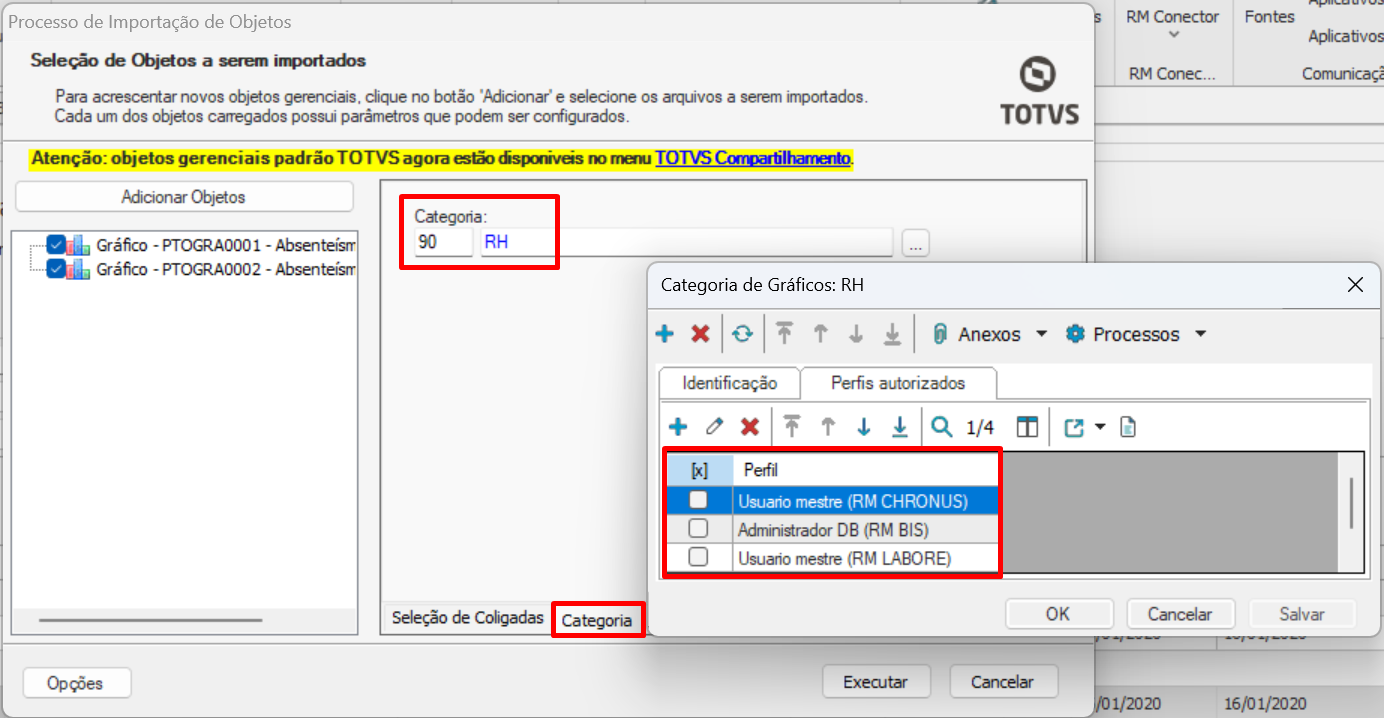Screen dimensions: 1384x718
Task: Check the Administrador DB (RM BIS) profile box
Action: [698, 528]
